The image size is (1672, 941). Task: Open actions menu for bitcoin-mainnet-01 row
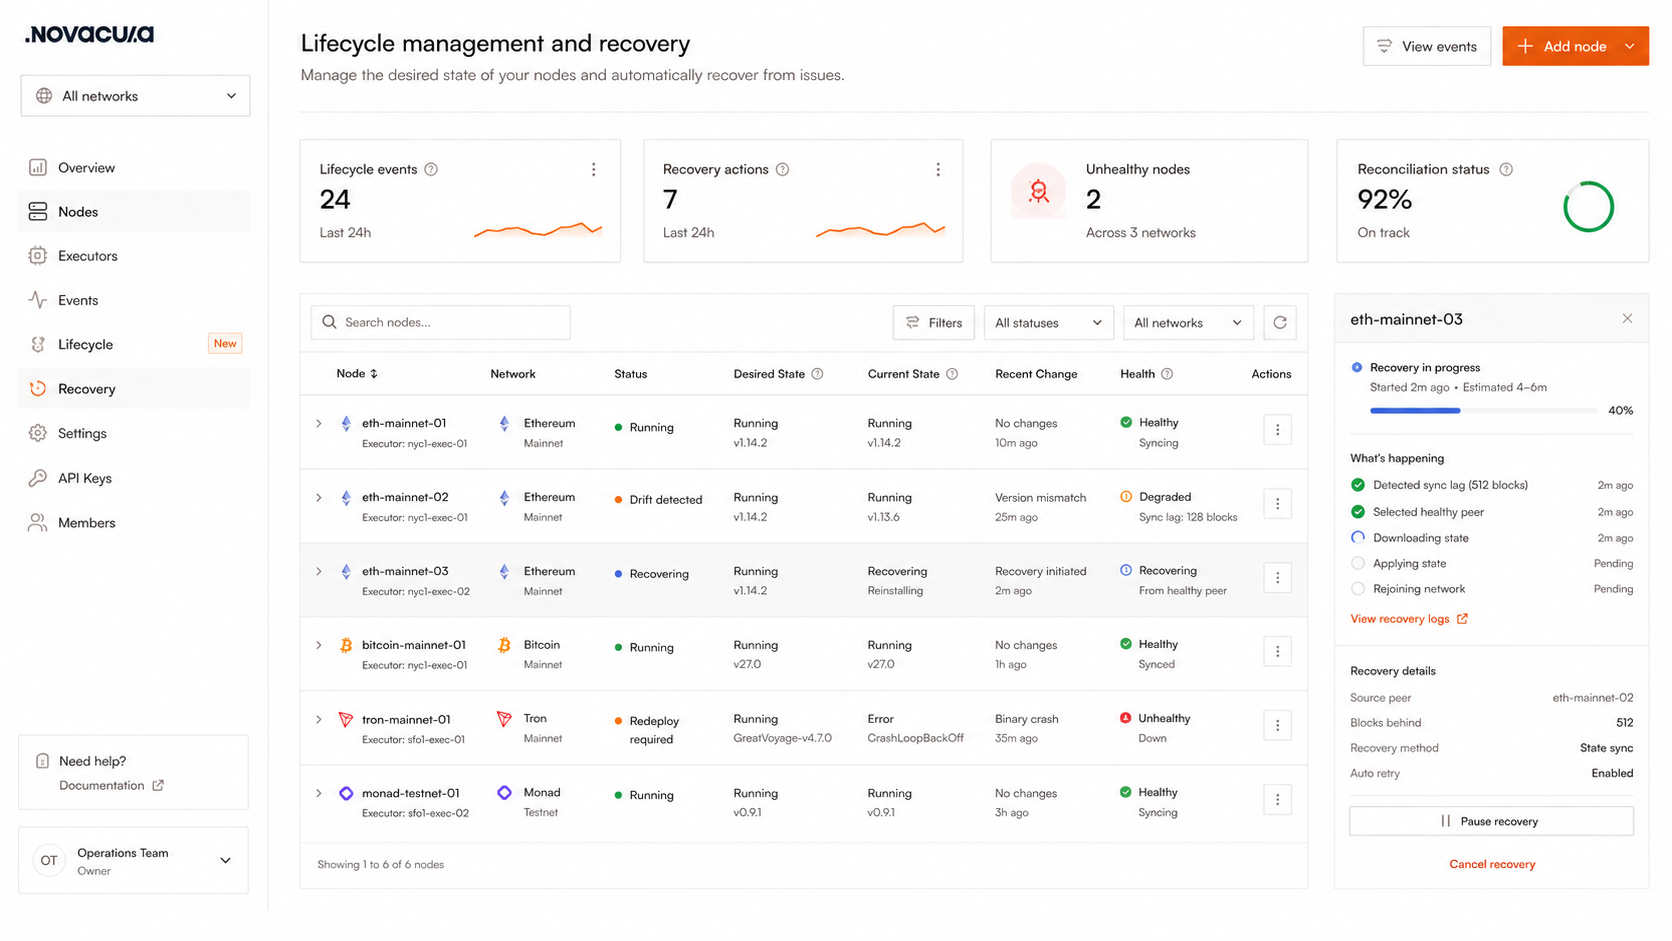[1277, 652]
